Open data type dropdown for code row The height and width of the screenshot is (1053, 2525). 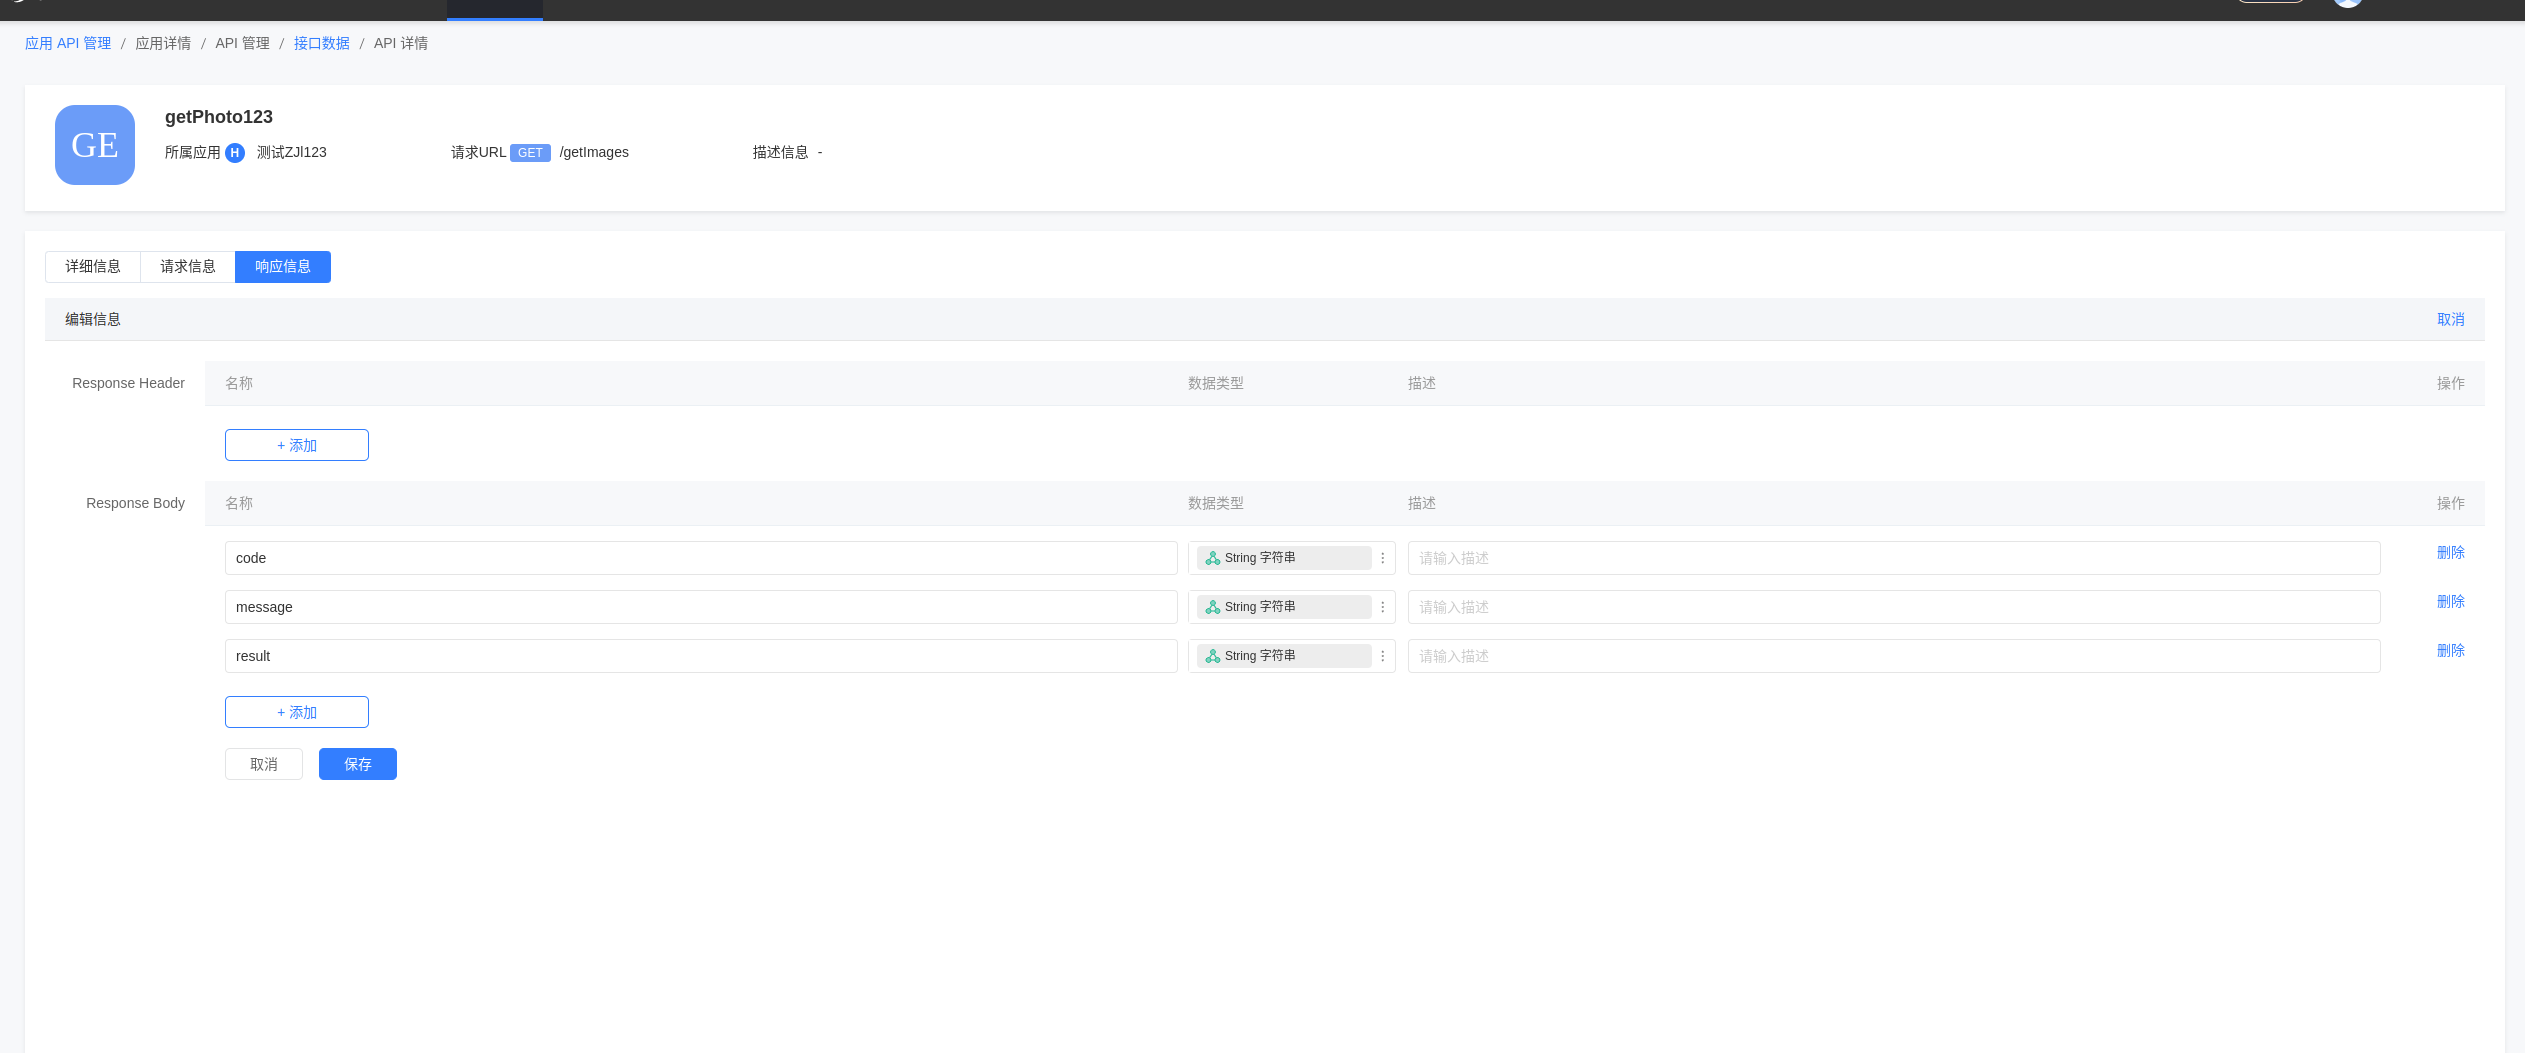(x=1291, y=558)
